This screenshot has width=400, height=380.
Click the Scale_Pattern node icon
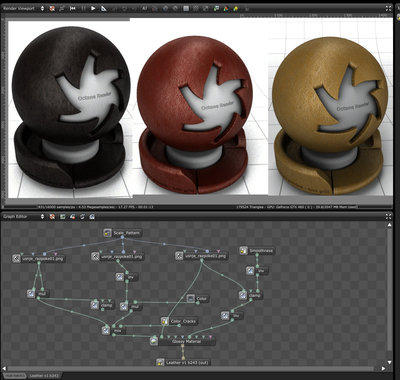pyautogui.click(x=107, y=233)
